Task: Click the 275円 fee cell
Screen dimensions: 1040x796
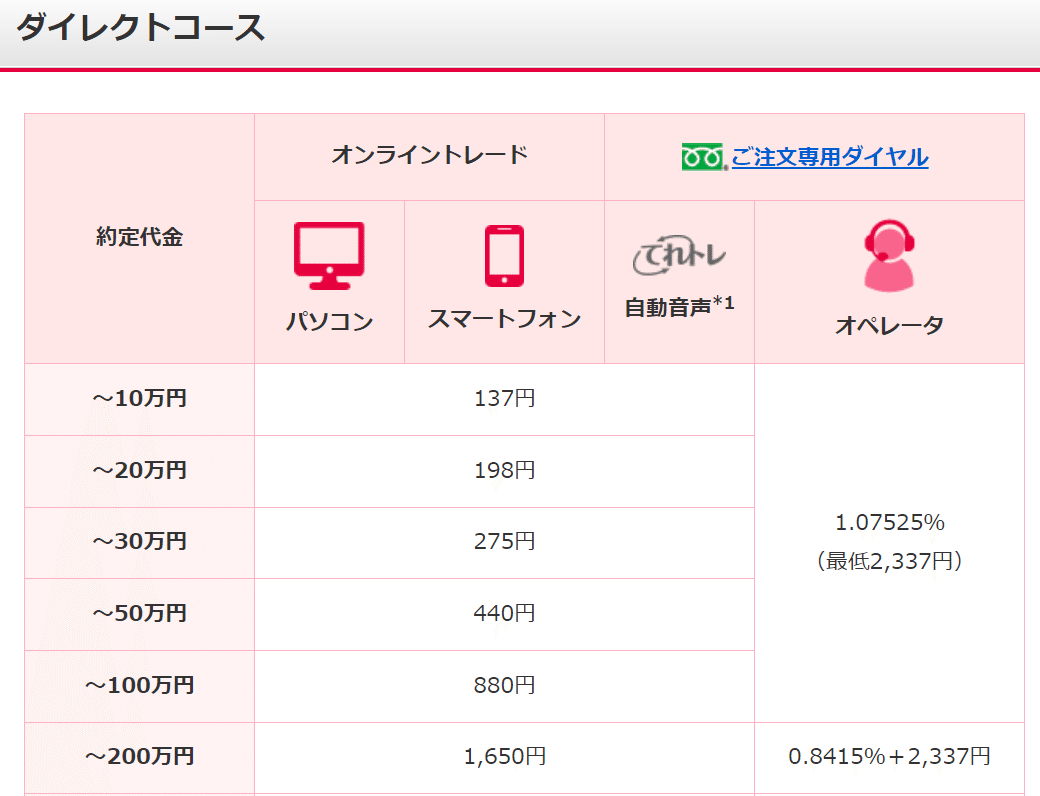Action: tap(504, 542)
